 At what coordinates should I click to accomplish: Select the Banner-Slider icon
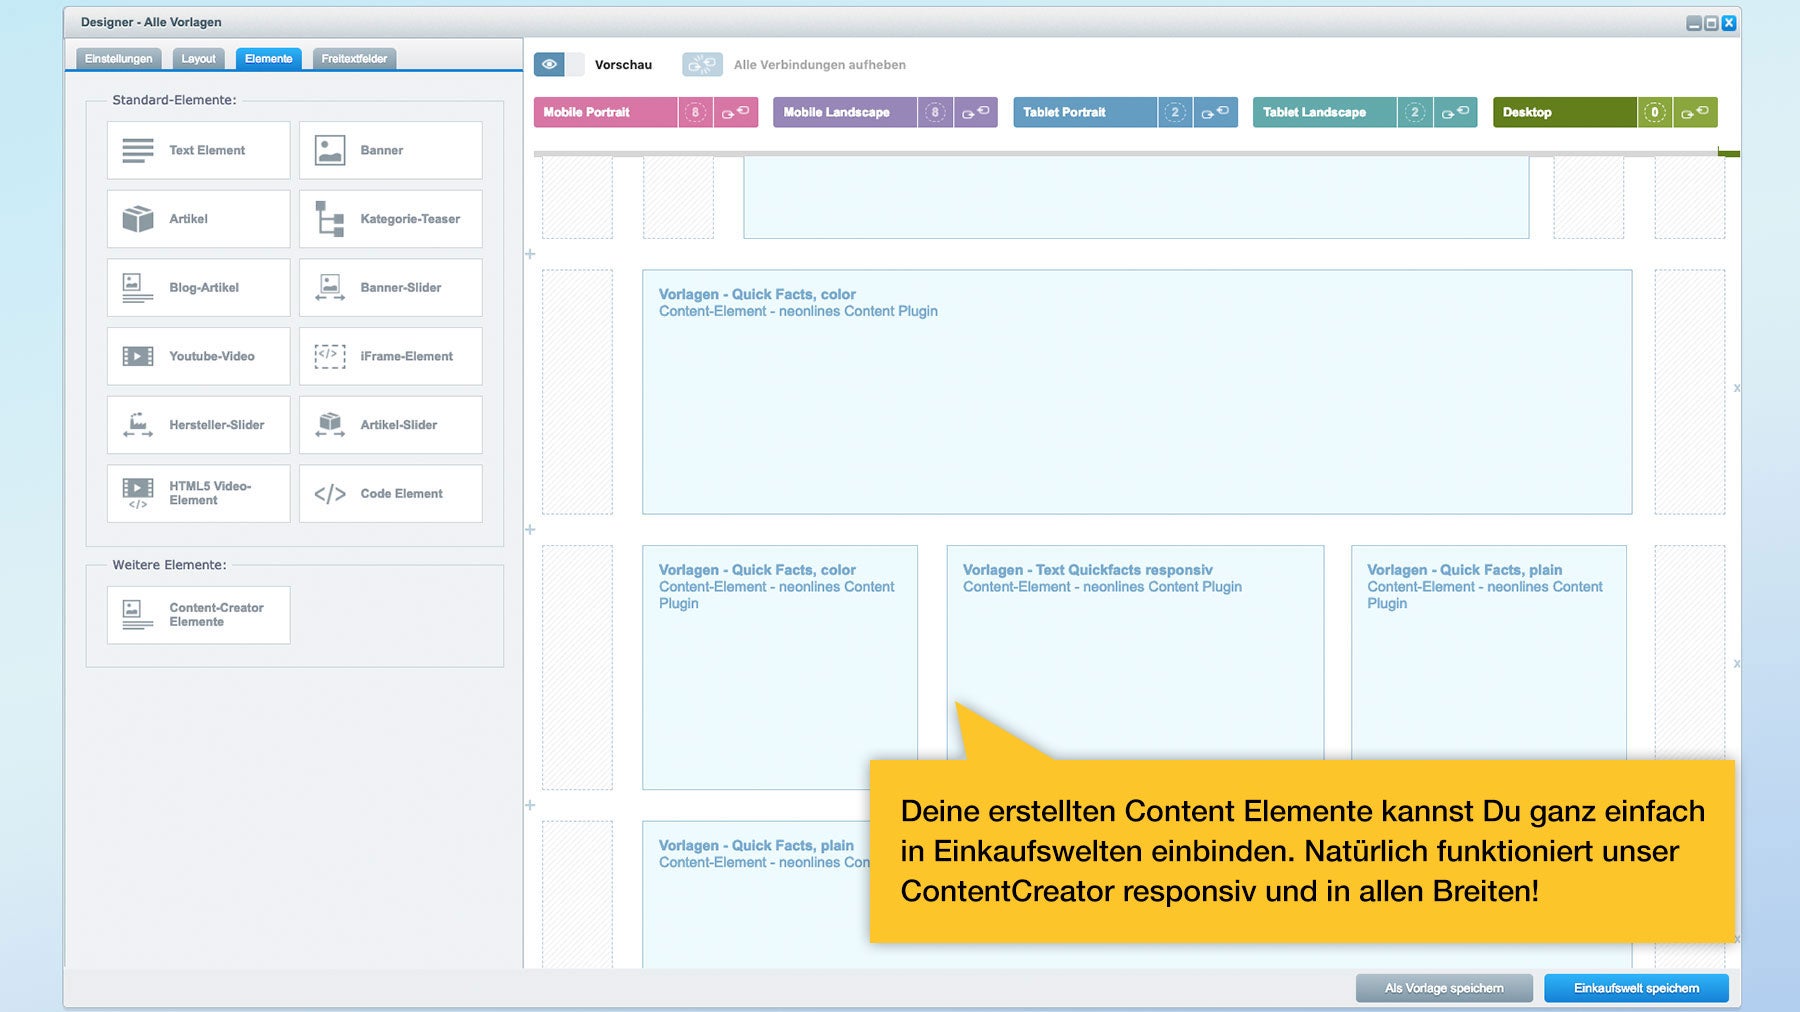click(330, 288)
